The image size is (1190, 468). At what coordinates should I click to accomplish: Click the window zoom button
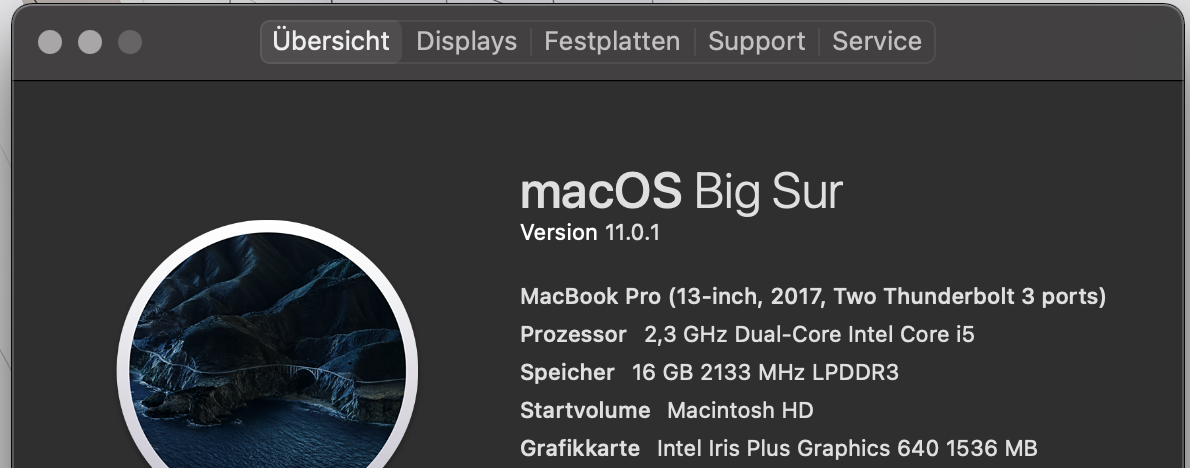pos(130,42)
